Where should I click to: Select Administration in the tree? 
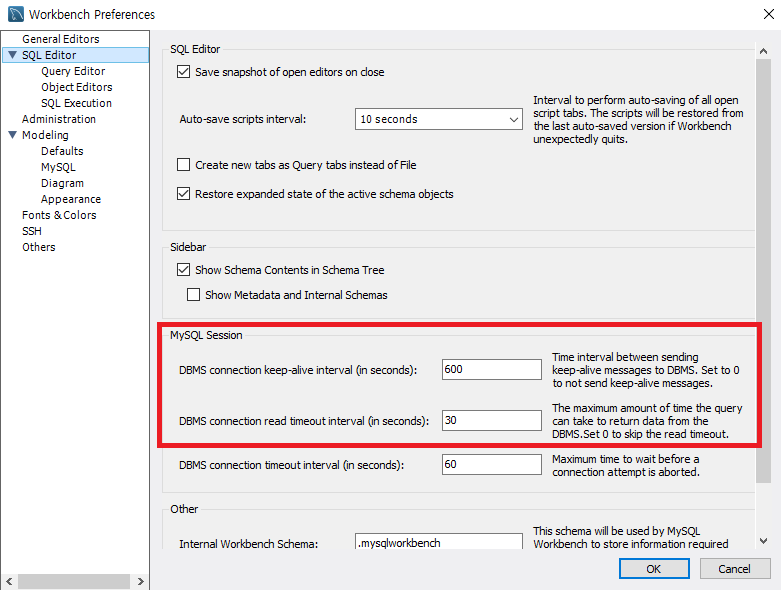(59, 119)
